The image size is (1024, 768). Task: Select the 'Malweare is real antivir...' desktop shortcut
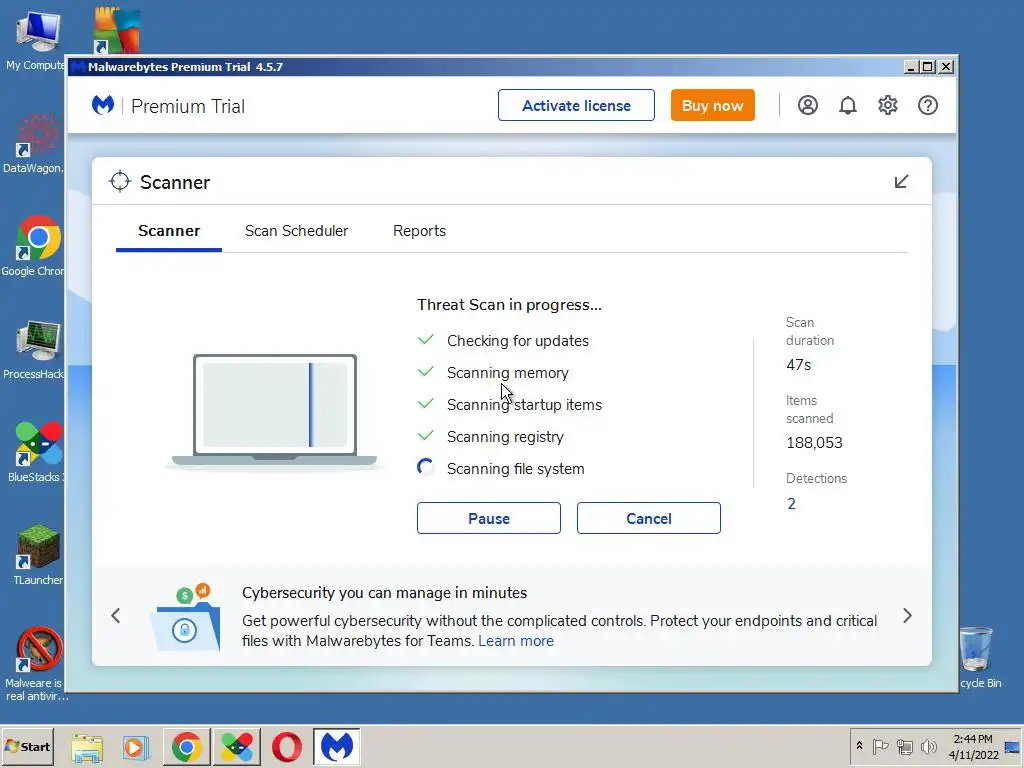coord(35,664)
